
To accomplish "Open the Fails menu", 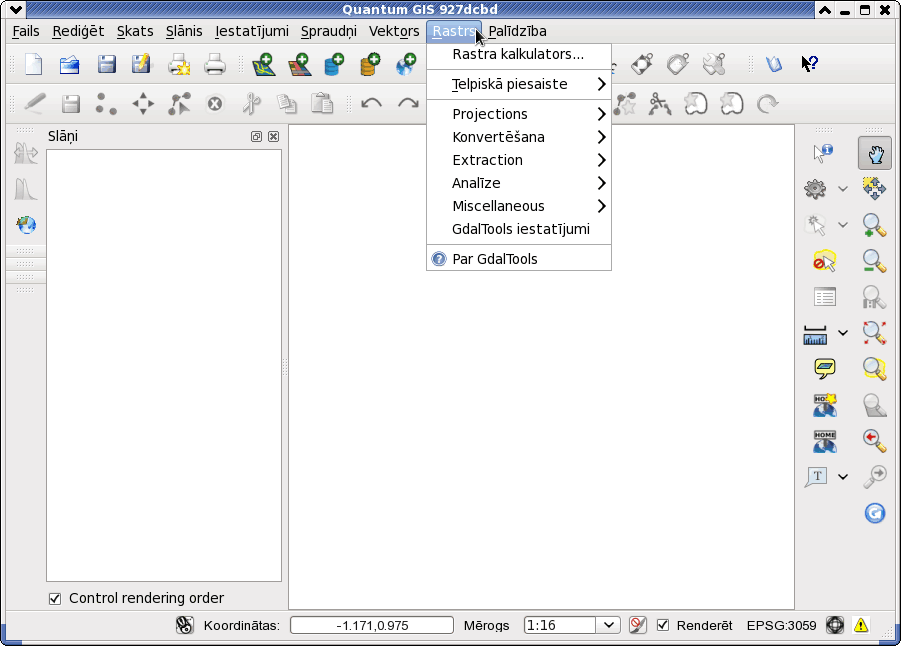I will coord(26,31).
